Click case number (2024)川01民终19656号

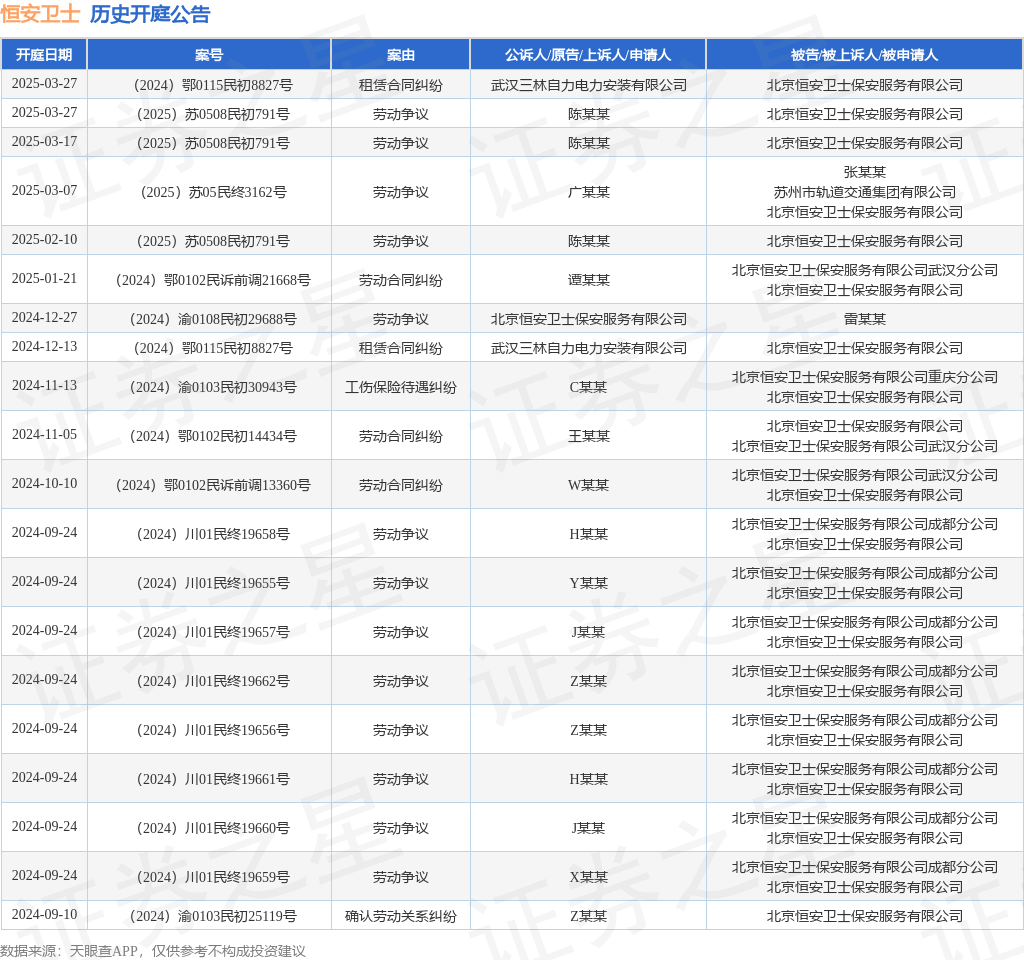pos(214,730)
